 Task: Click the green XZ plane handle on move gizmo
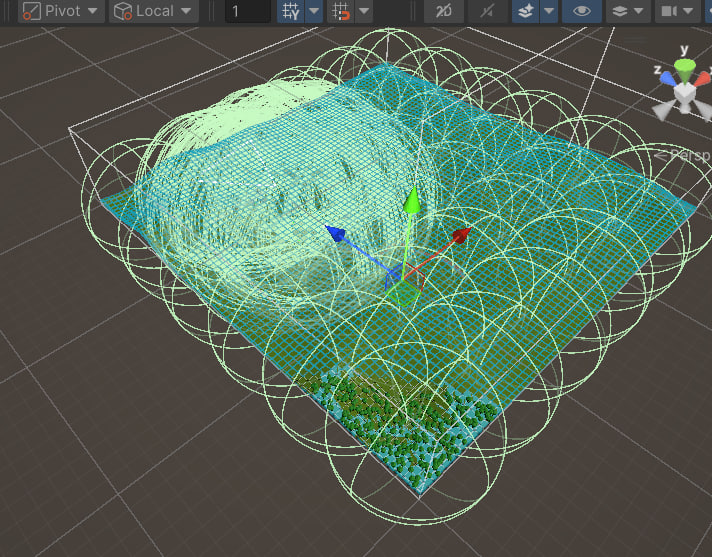[402, 293]
